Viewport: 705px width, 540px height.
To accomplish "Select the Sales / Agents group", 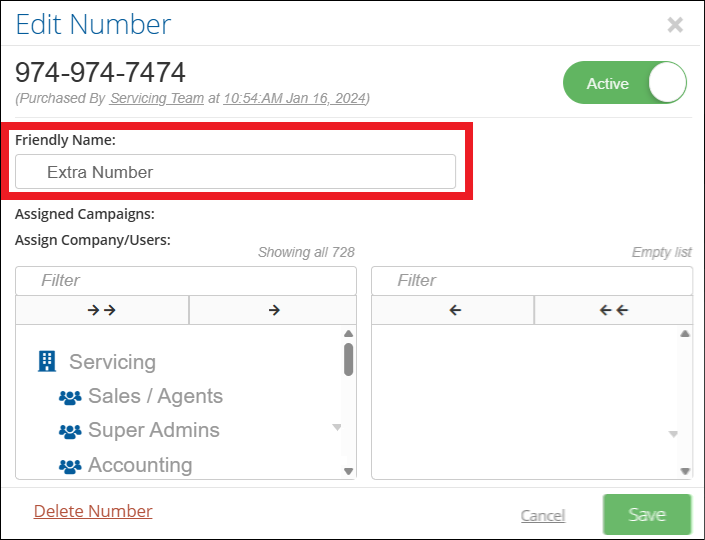I will tap(156, 396).
